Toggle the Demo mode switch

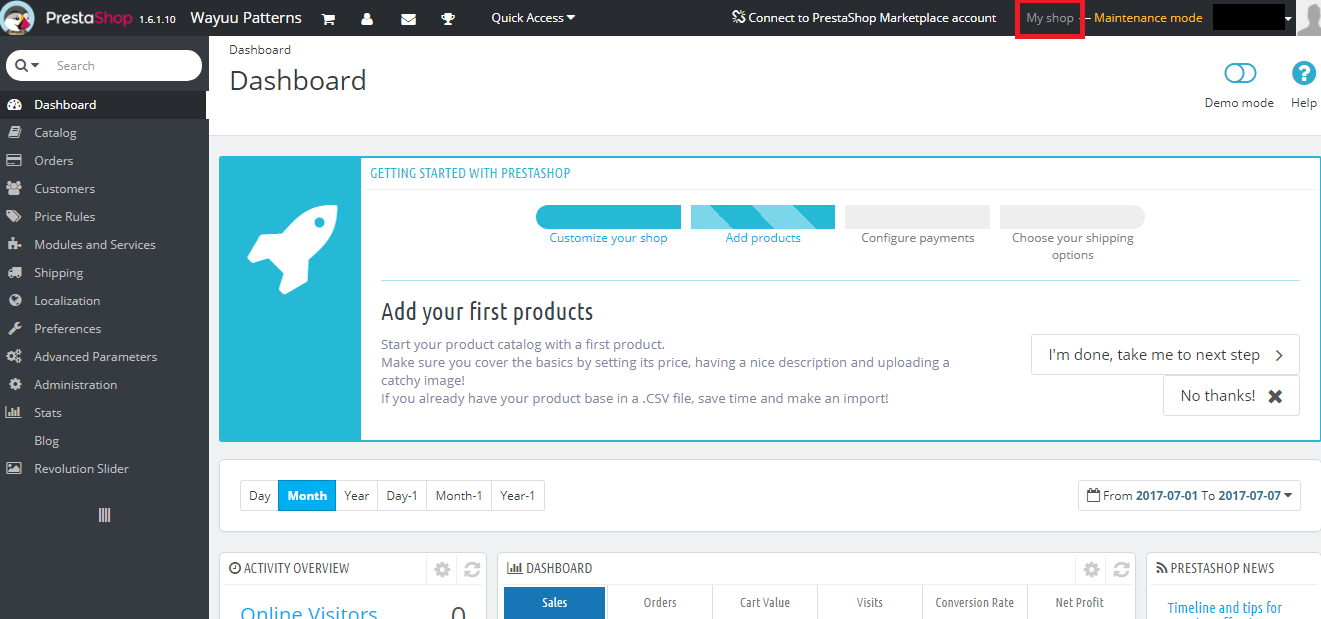pos(1240,73)
